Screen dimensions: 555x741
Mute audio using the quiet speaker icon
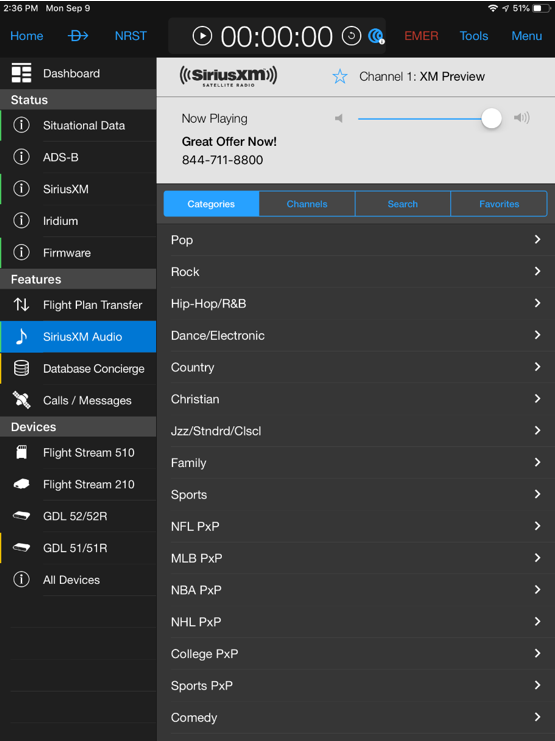click(338, 118)
